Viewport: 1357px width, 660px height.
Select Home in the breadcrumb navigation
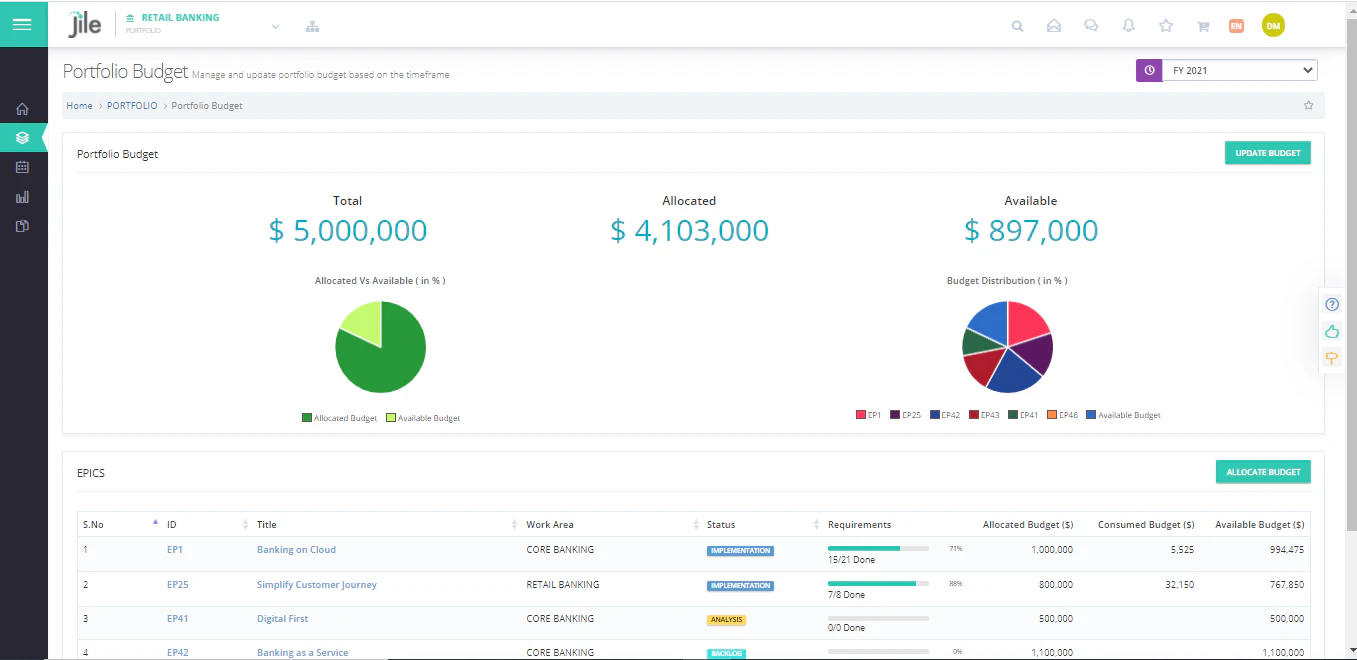(79, 105)
